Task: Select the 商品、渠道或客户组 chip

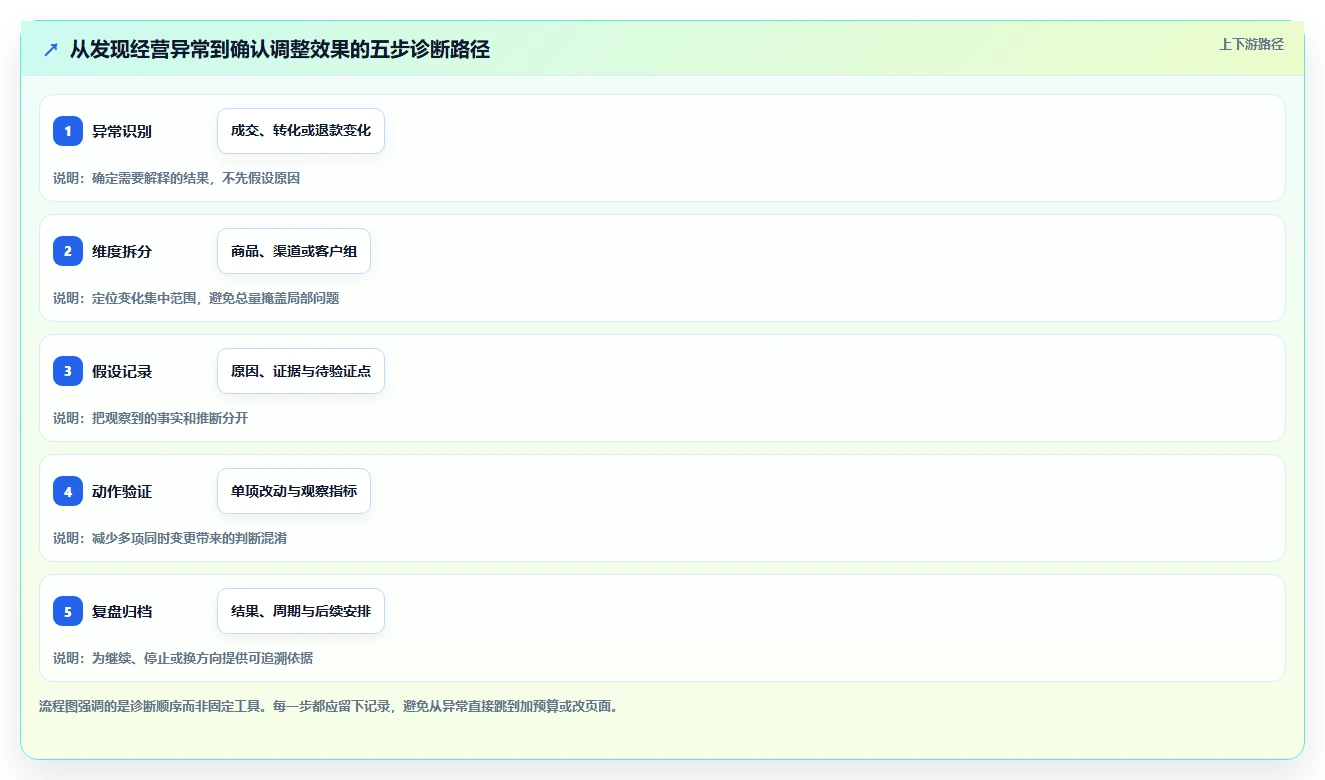Action: pos(294,251)
